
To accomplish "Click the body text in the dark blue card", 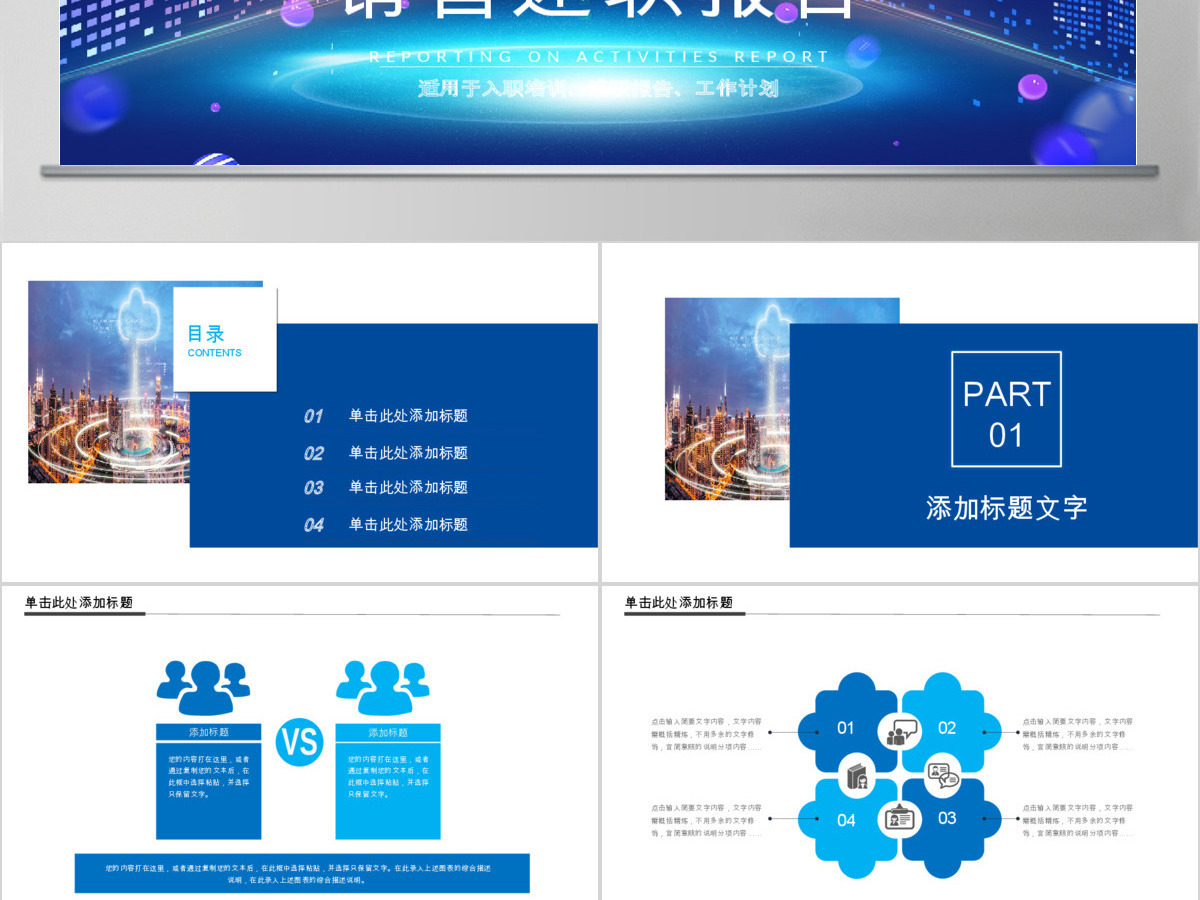I will [x=208, y=776].
